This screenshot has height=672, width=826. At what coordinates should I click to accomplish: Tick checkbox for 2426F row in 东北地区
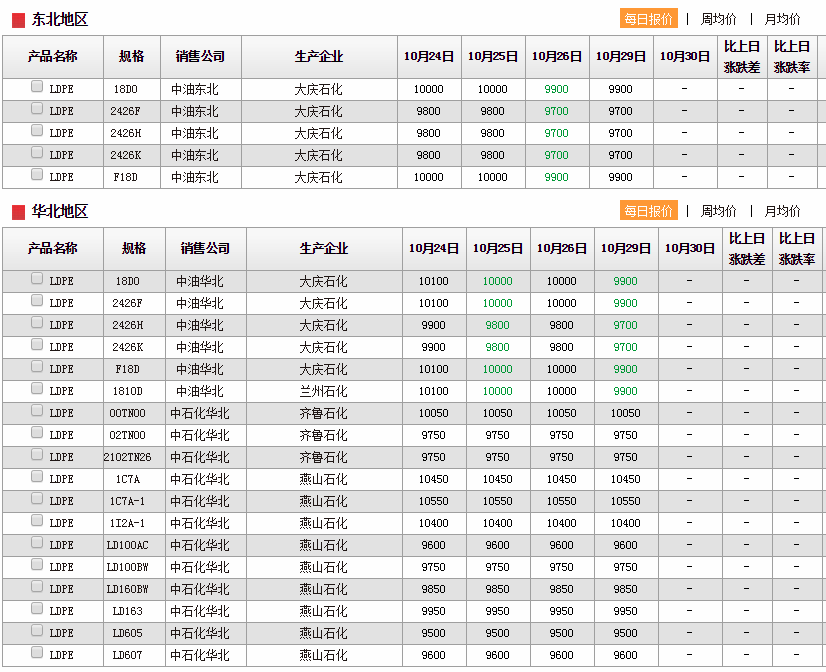37,108
